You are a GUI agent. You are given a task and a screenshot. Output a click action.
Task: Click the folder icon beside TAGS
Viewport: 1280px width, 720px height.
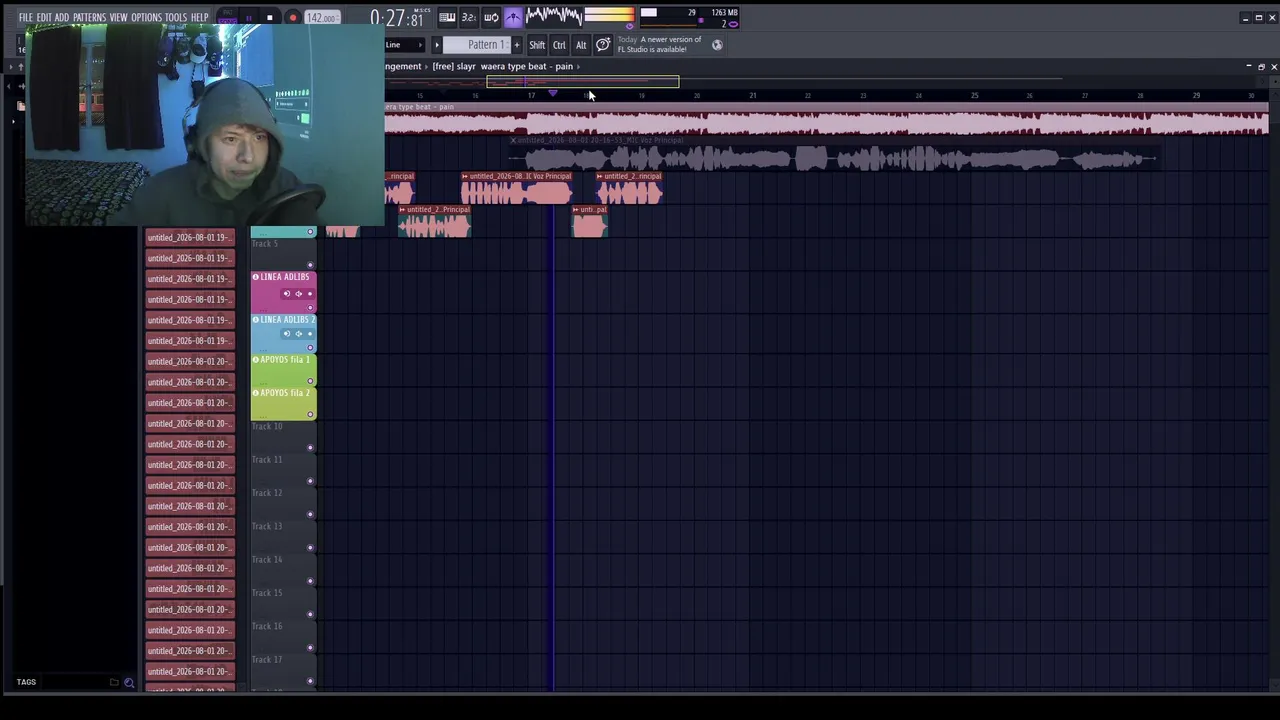(114, 682)
